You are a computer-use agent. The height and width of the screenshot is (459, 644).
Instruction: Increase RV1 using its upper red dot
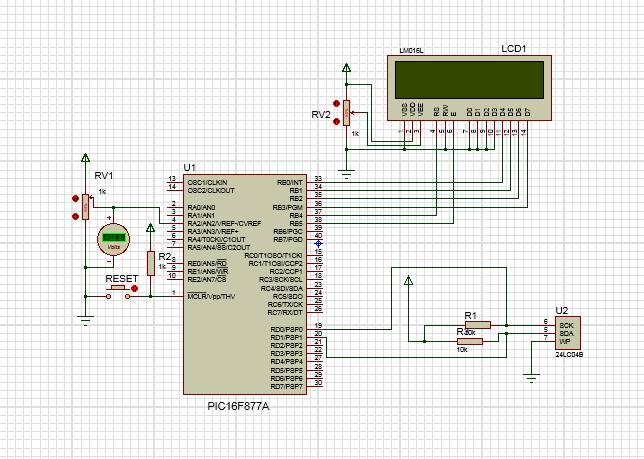coord(75,199)
